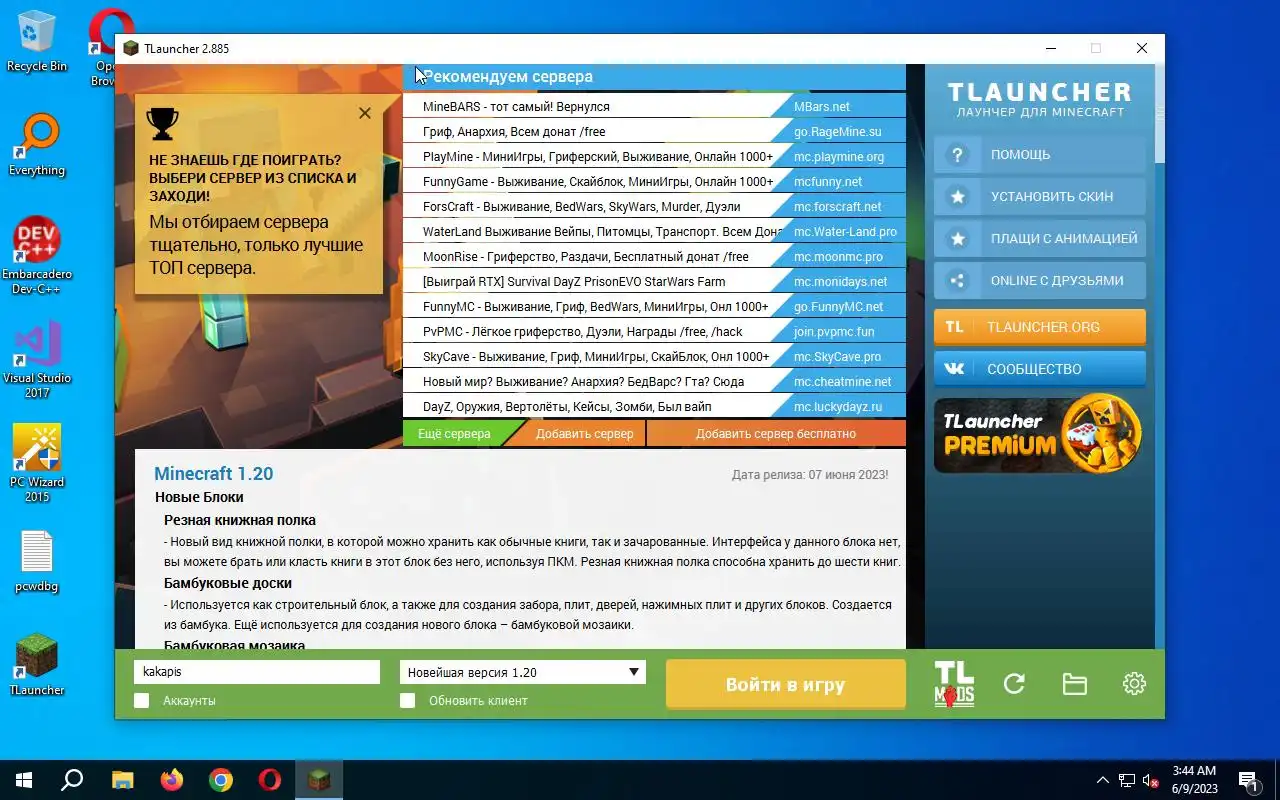Click the kakapis username input field

(x=257, y=672)
